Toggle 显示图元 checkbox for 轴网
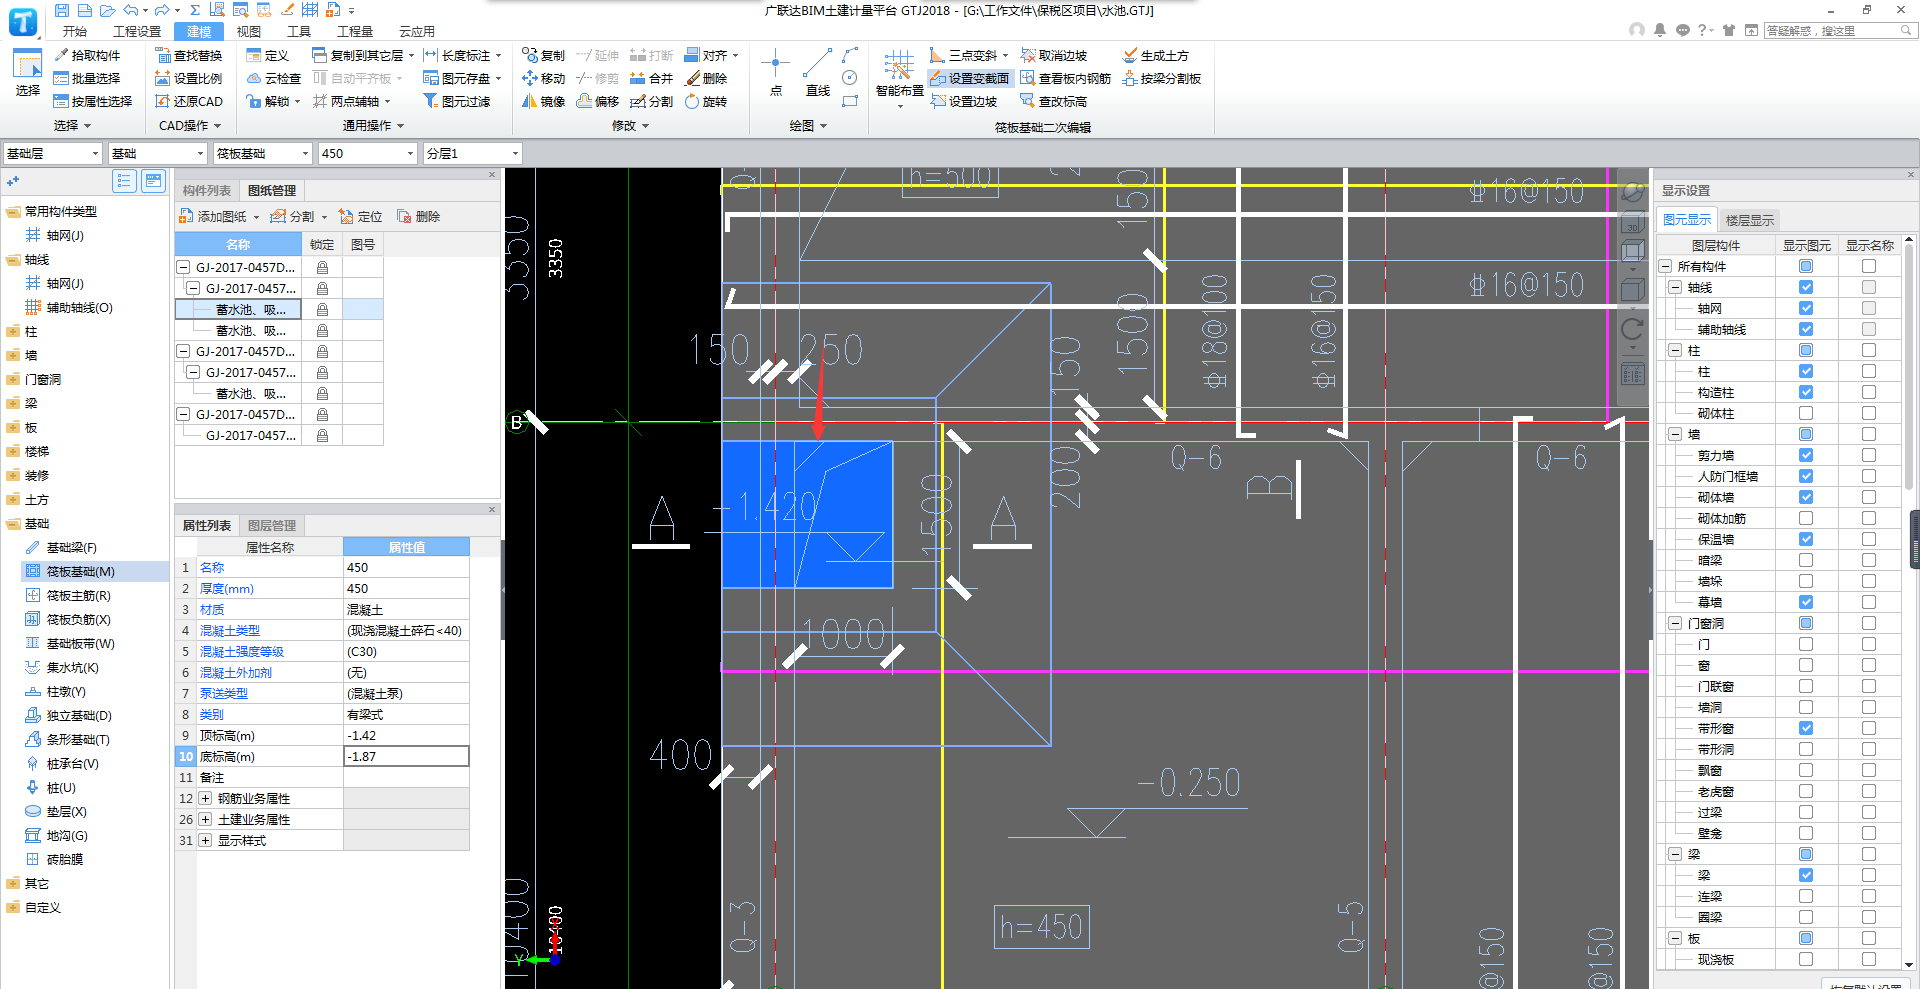 click(1806, 308)
